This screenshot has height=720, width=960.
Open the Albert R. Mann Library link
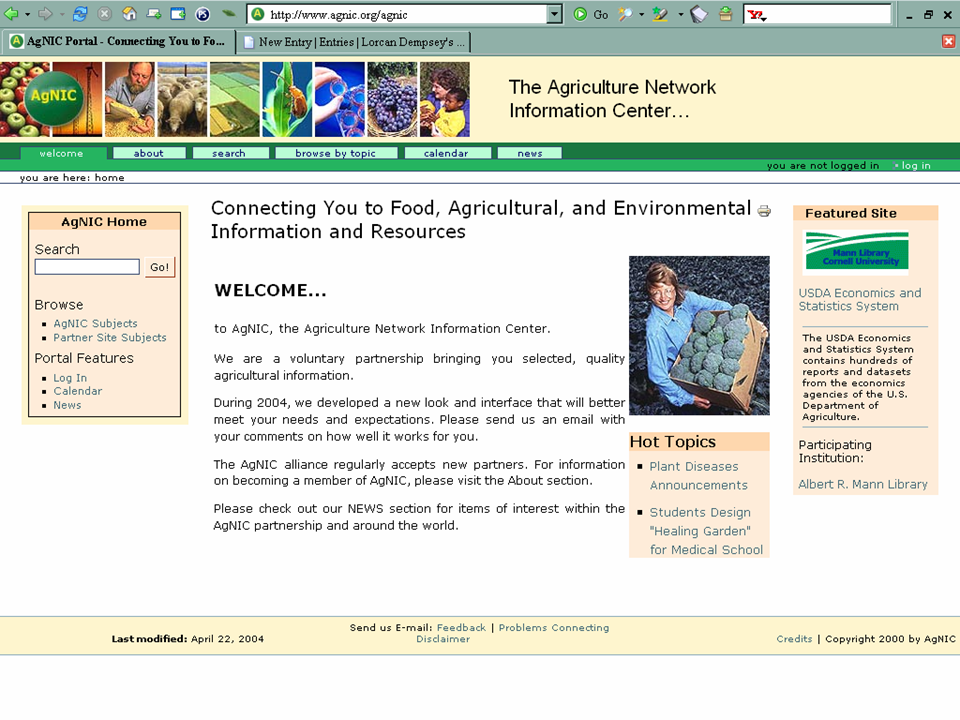pos(863,484)
